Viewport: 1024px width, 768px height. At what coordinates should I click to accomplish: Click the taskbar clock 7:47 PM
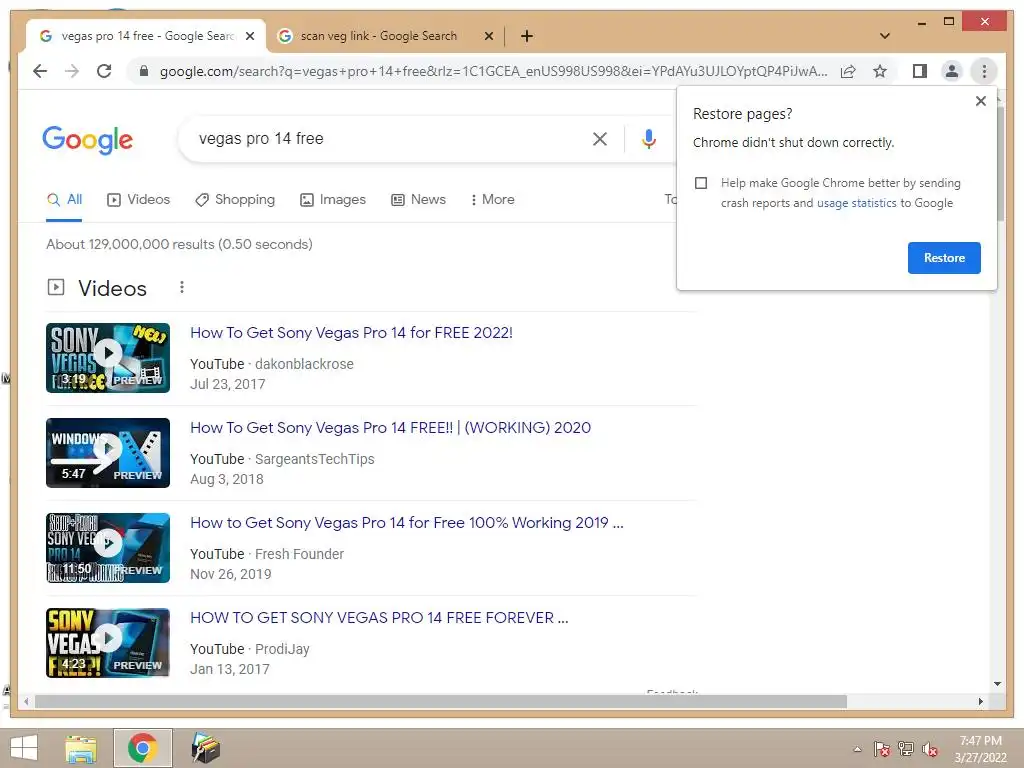click(x=980, y=741)
